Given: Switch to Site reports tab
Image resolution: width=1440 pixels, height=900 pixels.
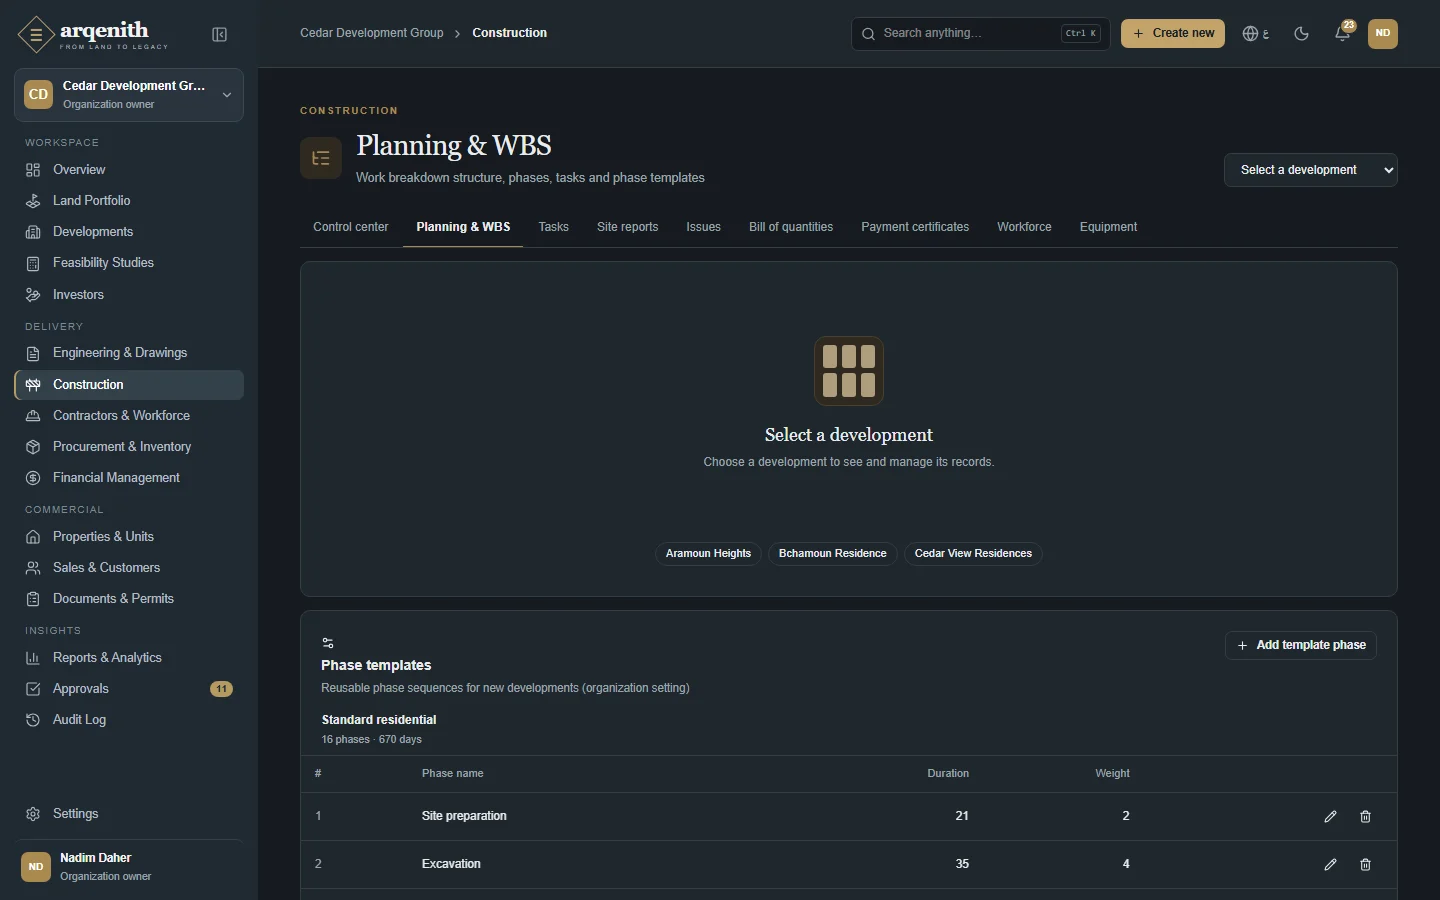Looking at the screenshot, I should tap(627, 227).
